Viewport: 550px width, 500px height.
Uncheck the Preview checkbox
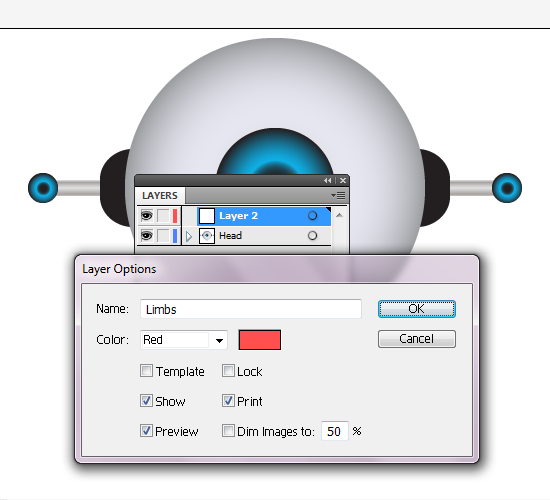coord(146,431)
